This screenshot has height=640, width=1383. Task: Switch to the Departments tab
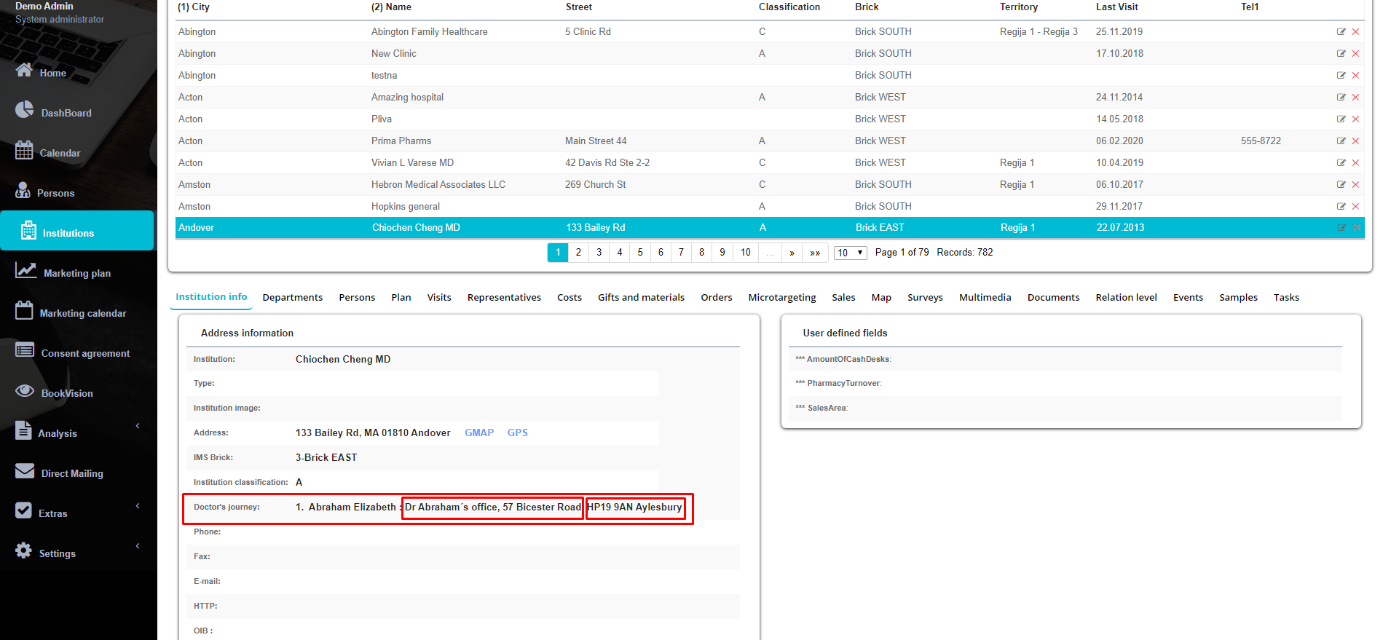[292, 297]
